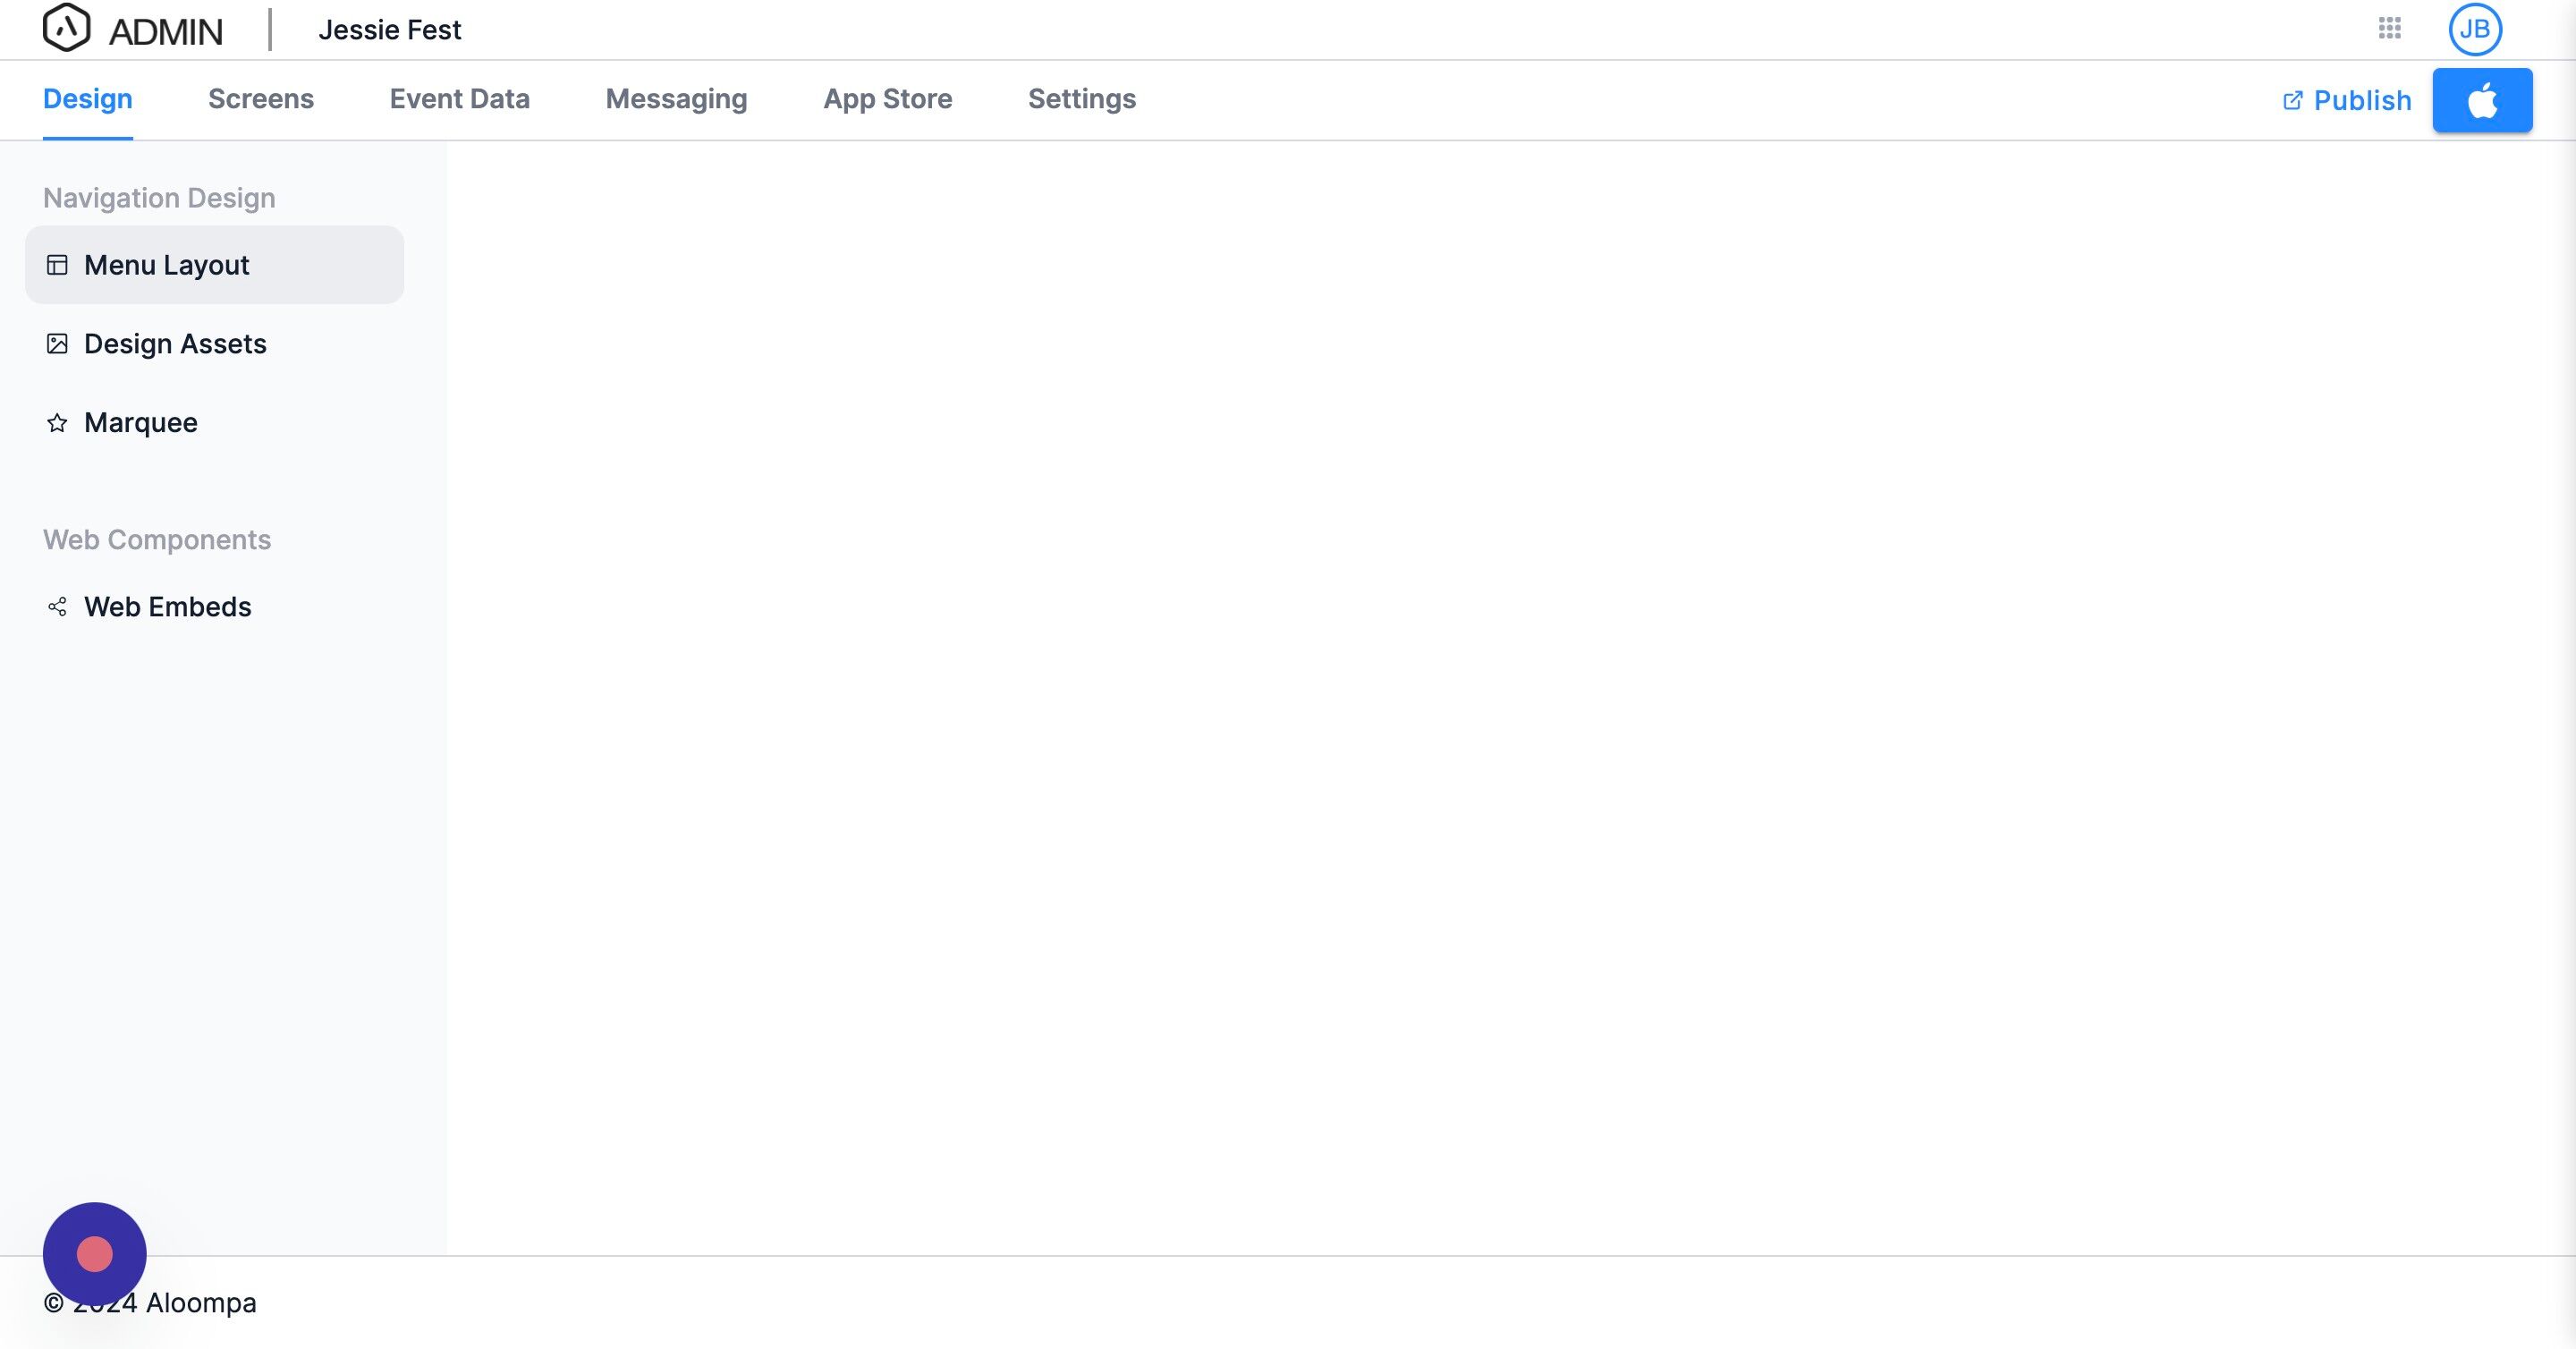Image resolution: width=2576 pixels, height=1349 pixels.
Task: Go to the Messaging tab
Action: pos(676,99)
